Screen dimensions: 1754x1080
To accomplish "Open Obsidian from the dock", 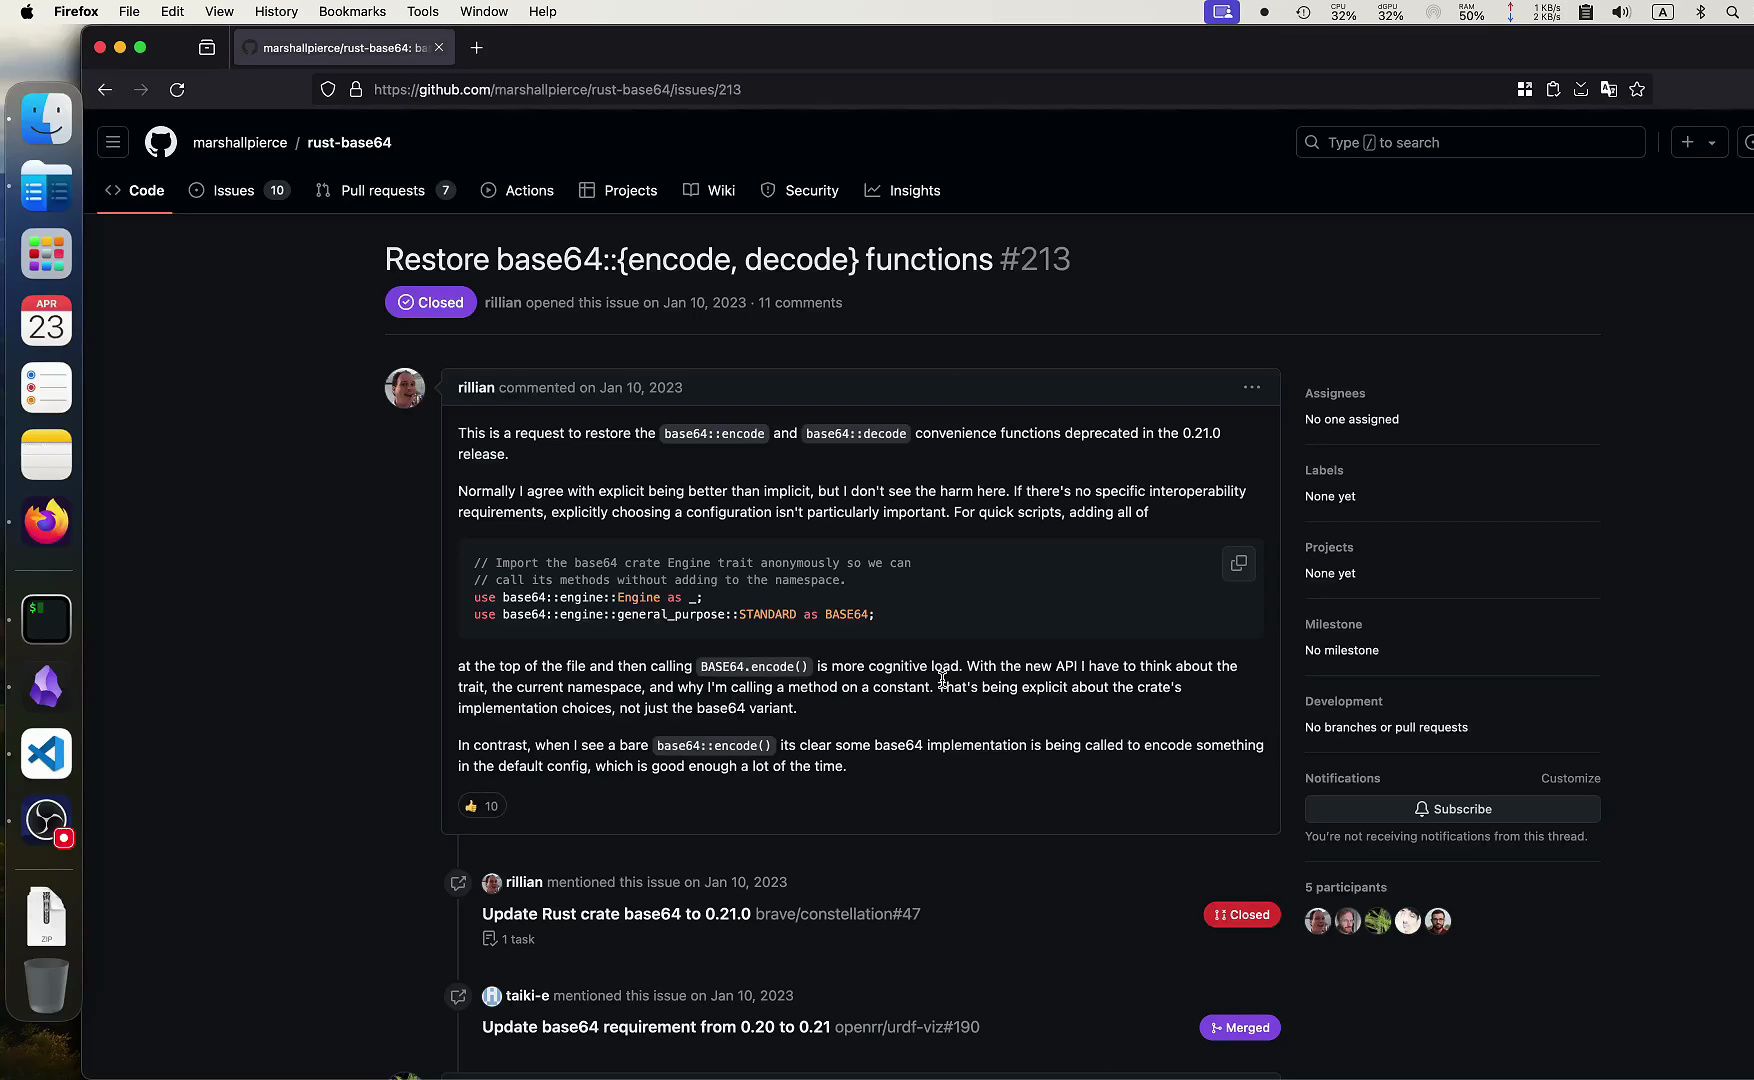I will (x=46, y=686).
